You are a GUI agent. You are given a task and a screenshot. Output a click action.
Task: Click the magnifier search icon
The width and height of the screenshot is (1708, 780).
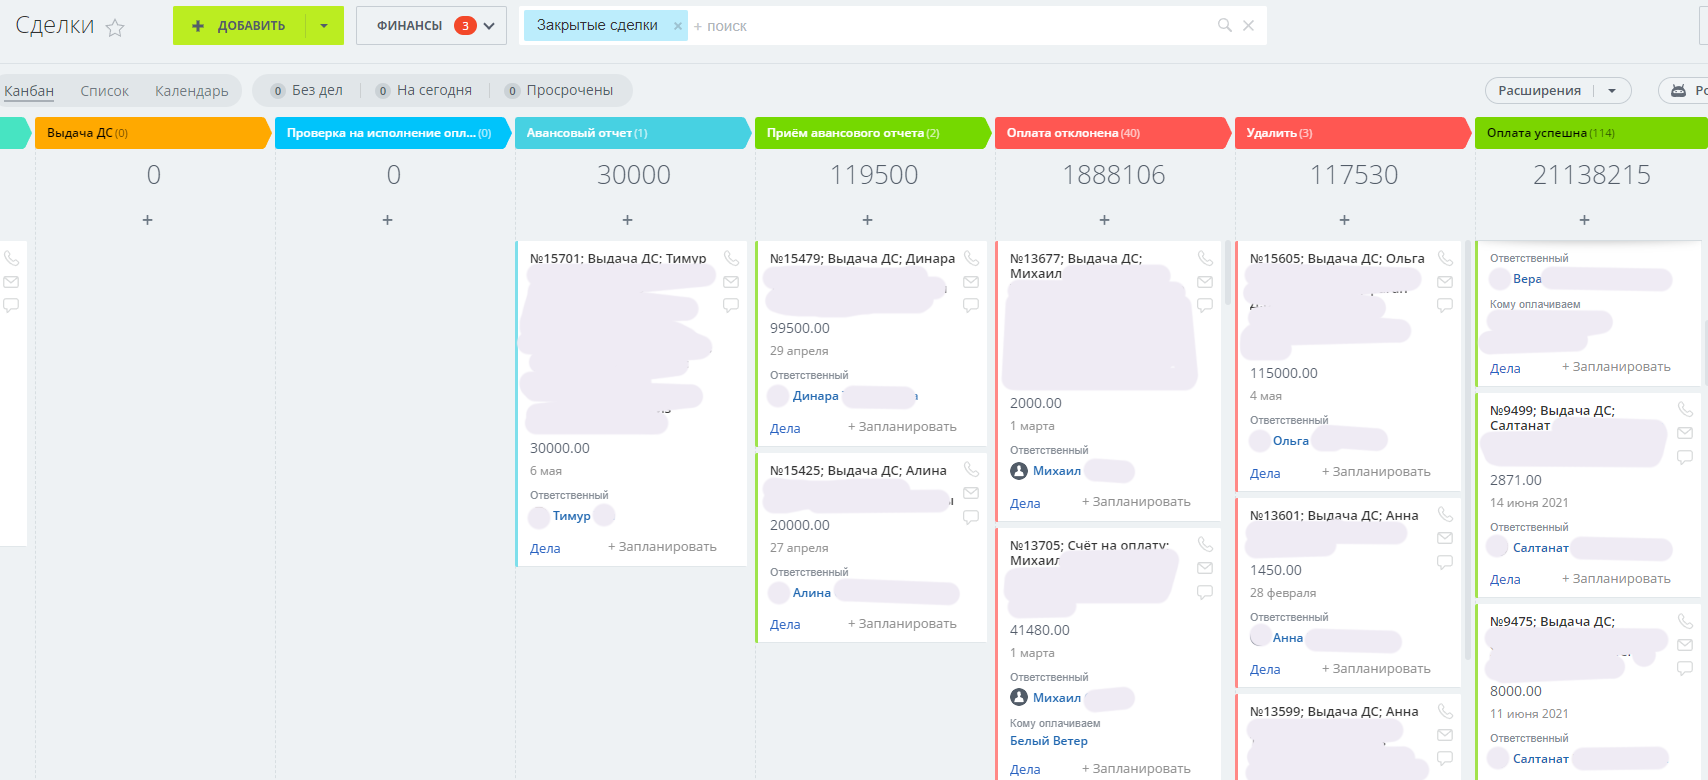(x=1225, y=25)
